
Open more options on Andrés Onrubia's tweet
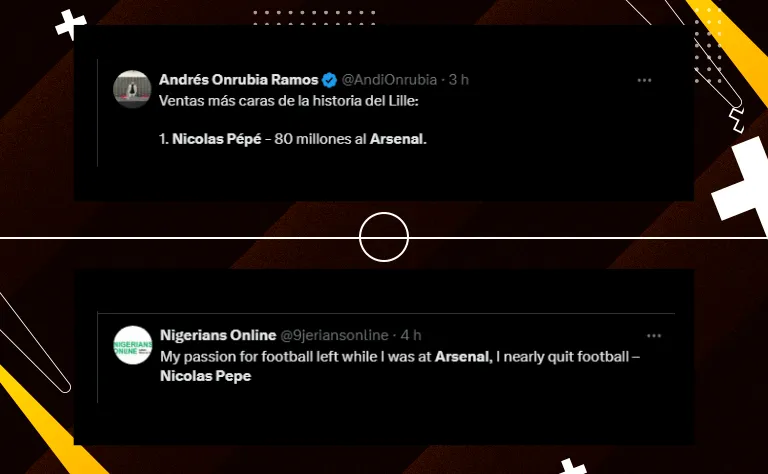(x=645, y=80)
